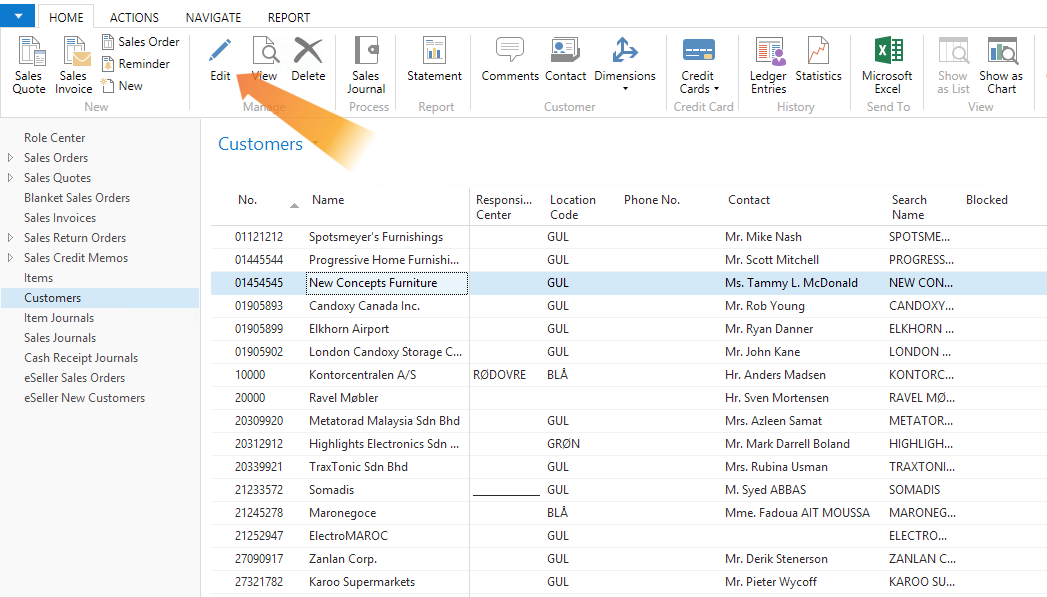This screenshot has height=597, width=1047.
Task: Open Item Journals
Action: coord(59,318)
